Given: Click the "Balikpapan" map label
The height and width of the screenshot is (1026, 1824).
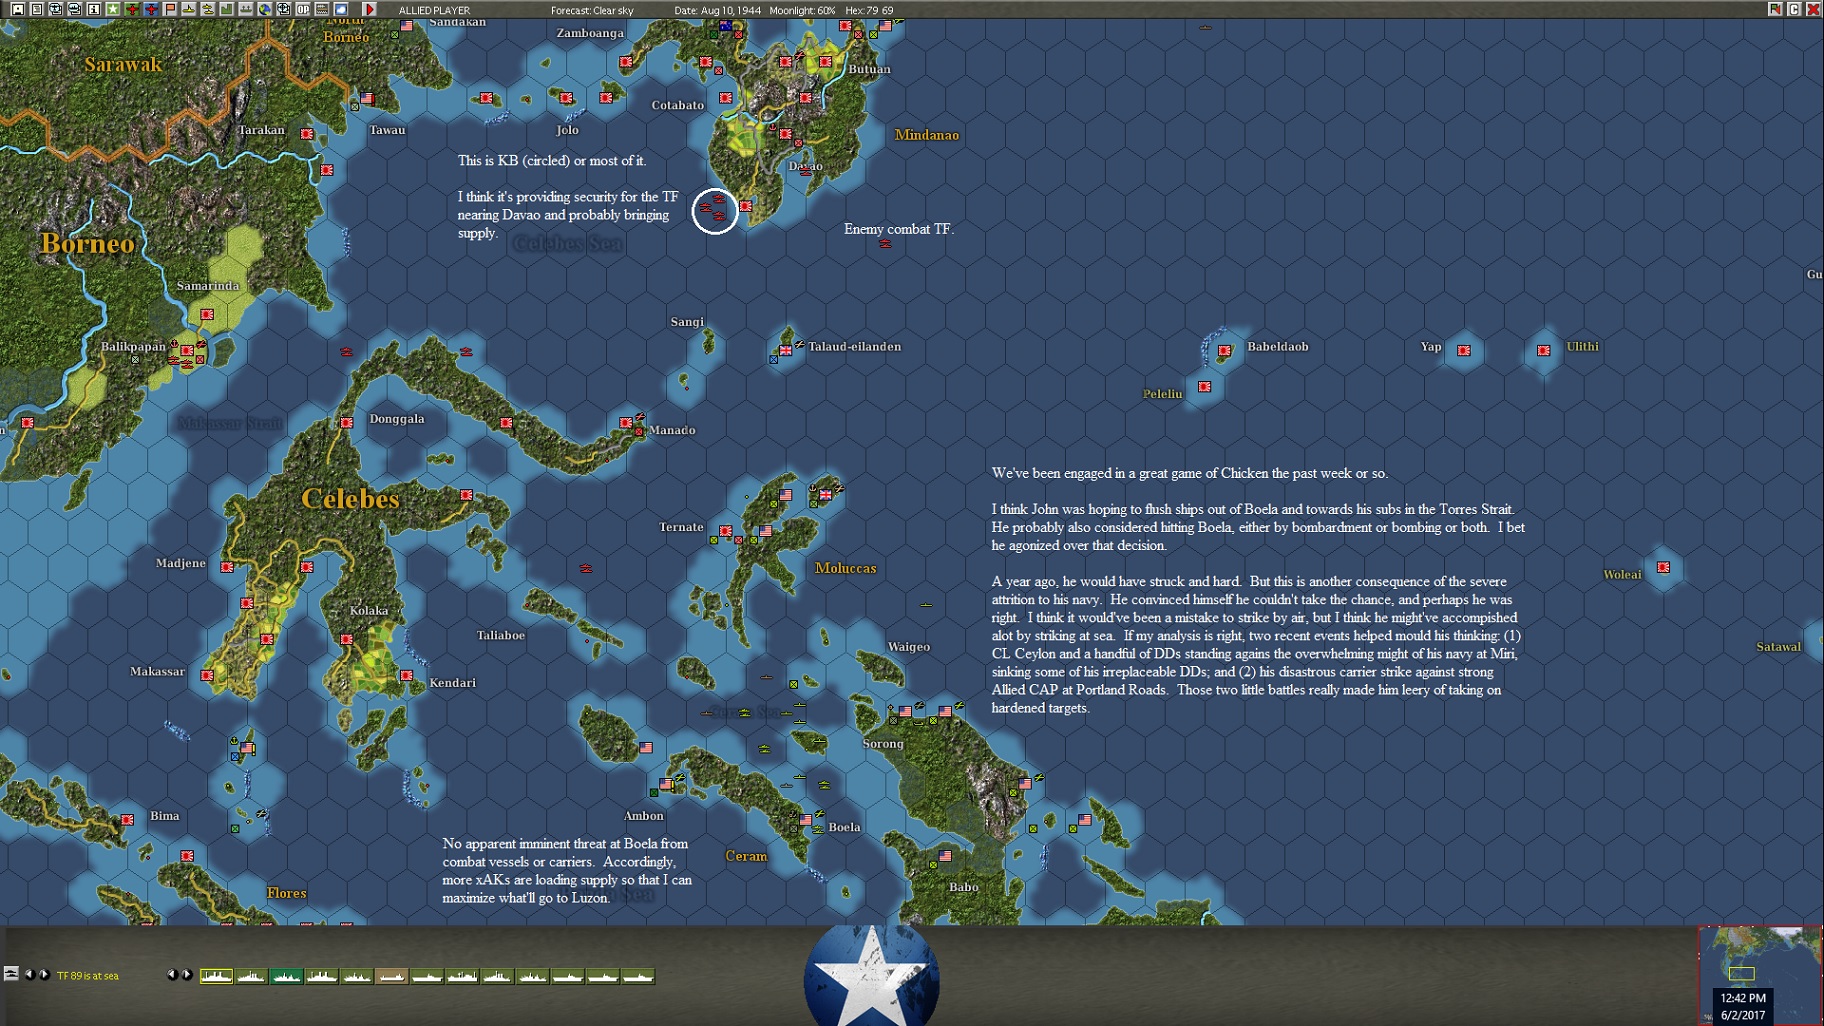Looking at the screenshot, I should 133,347.
